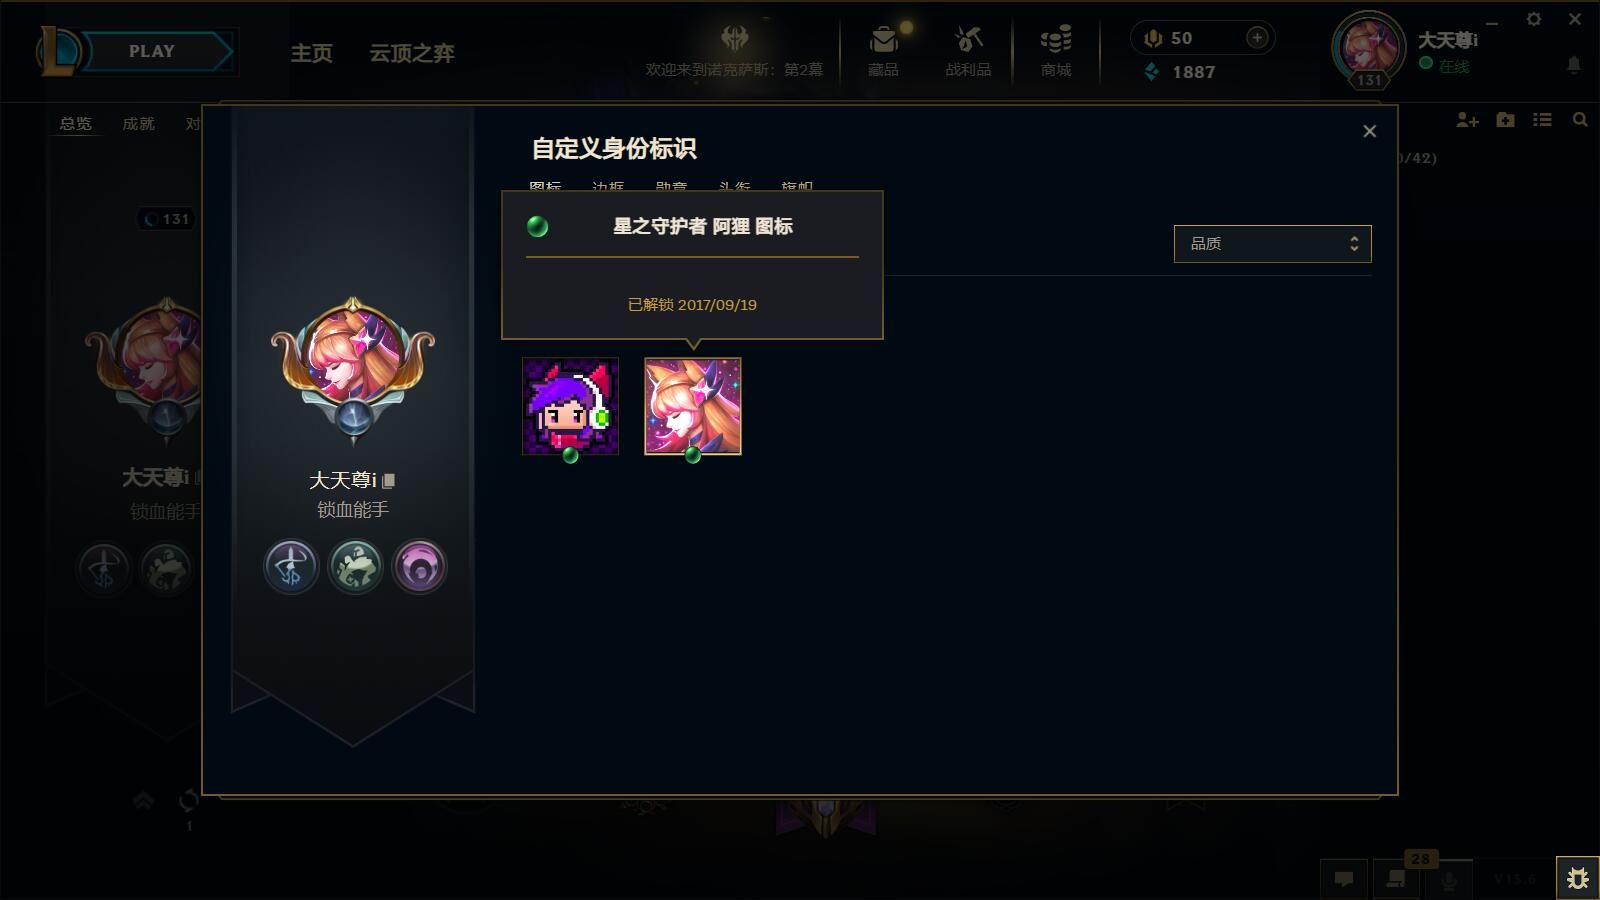Select the purple third token badge
This screenshot has height=900, width=1600.
pos(419,566)
